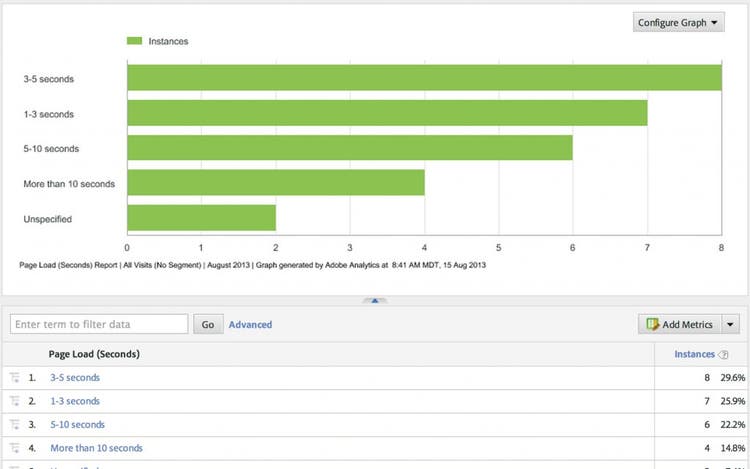This screenshot has width=750, height=469.
Task: Sort by the Instances column header
Action: 694,354
